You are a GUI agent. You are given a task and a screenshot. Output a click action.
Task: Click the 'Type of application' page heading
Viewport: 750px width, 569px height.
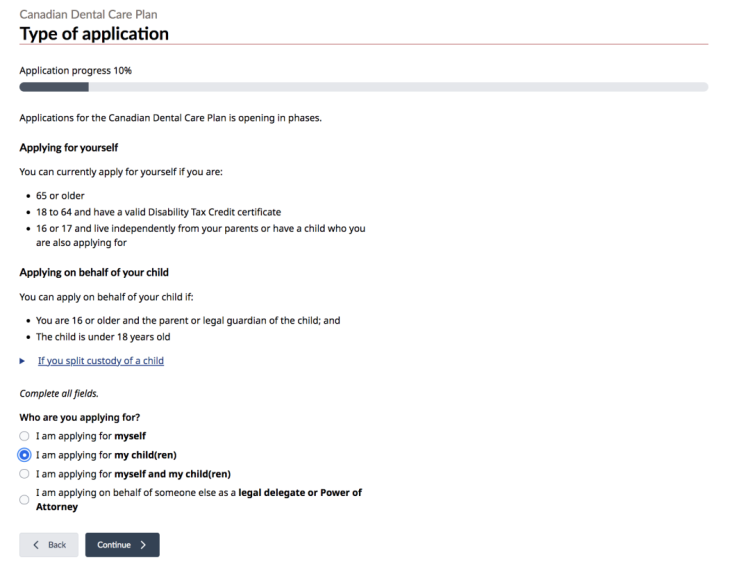(94, 34)
